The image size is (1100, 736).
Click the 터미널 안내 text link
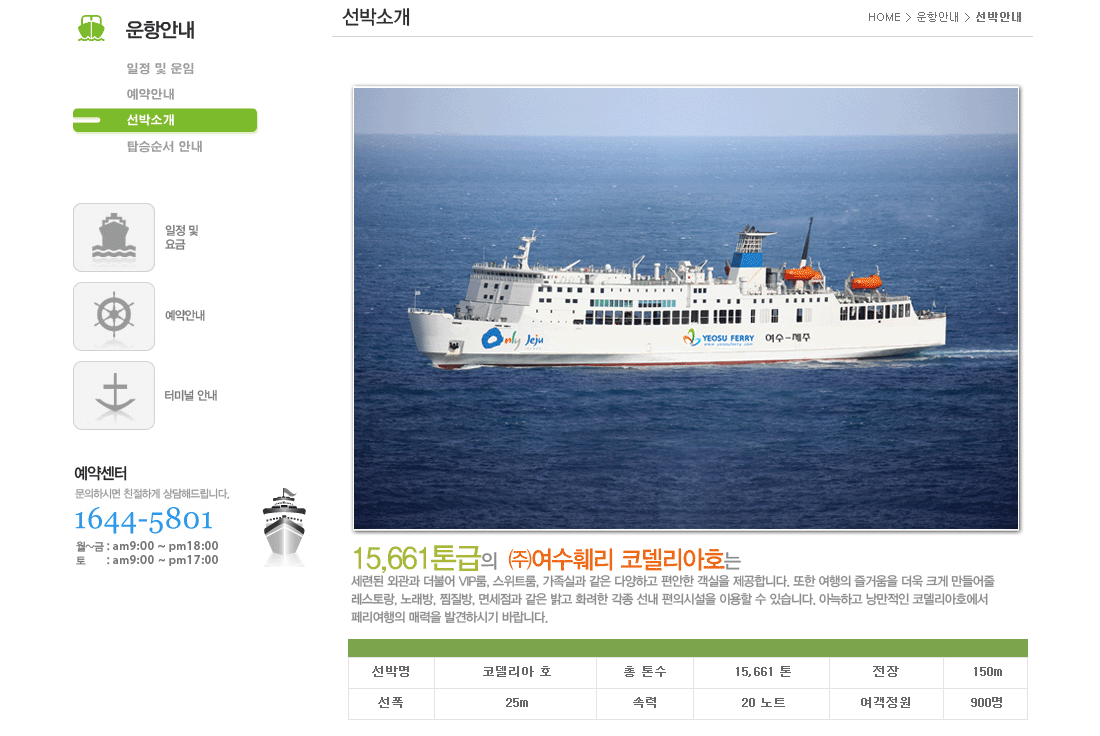point(191,396)
